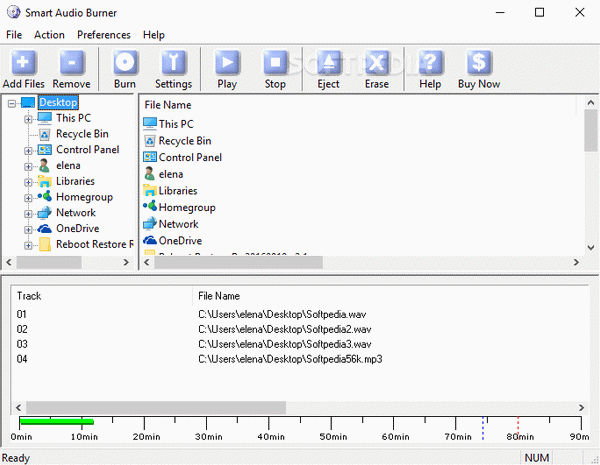This screenshot has height=465, width=600.
Task: Select Network in the folder tree
Action: tap(76, 212)
